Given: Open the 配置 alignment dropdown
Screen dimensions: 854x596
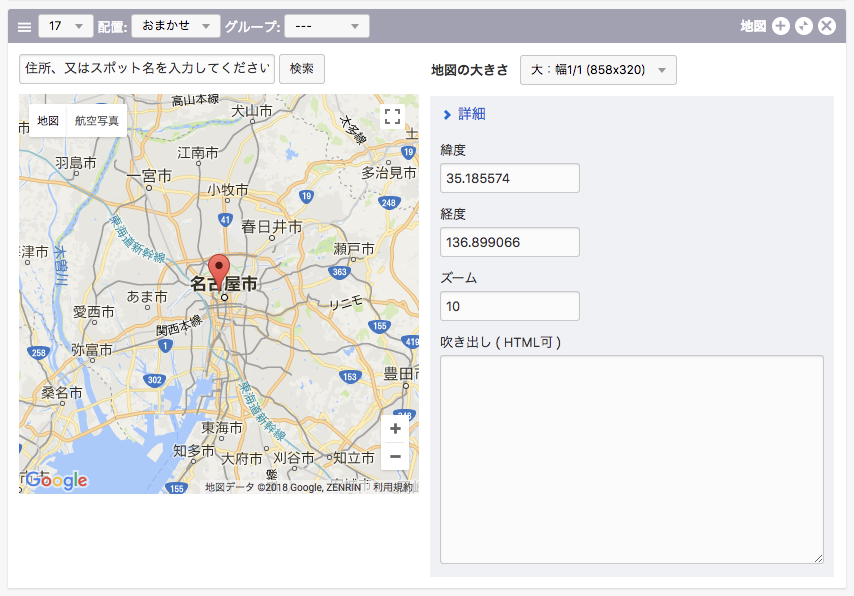Looking at the screenshot, I should click(x=175, y=27).
